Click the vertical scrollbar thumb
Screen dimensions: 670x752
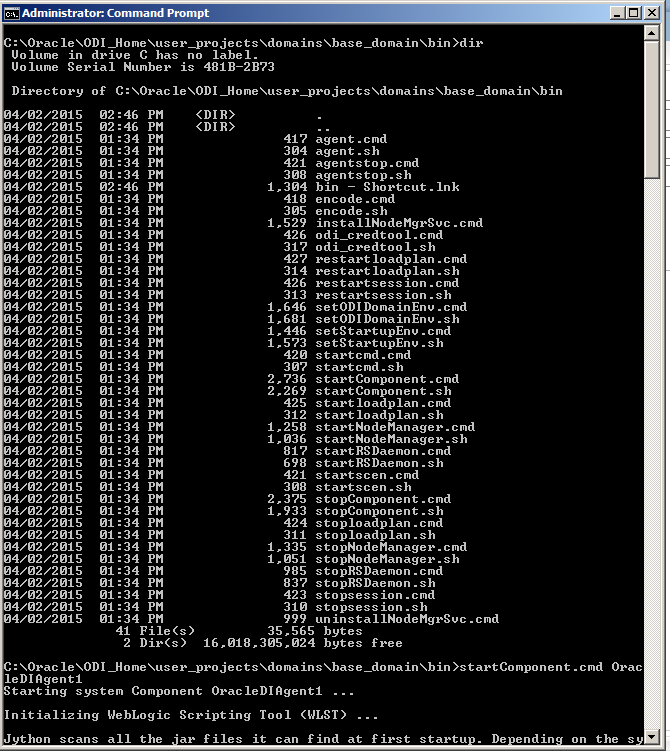(651, 110)
